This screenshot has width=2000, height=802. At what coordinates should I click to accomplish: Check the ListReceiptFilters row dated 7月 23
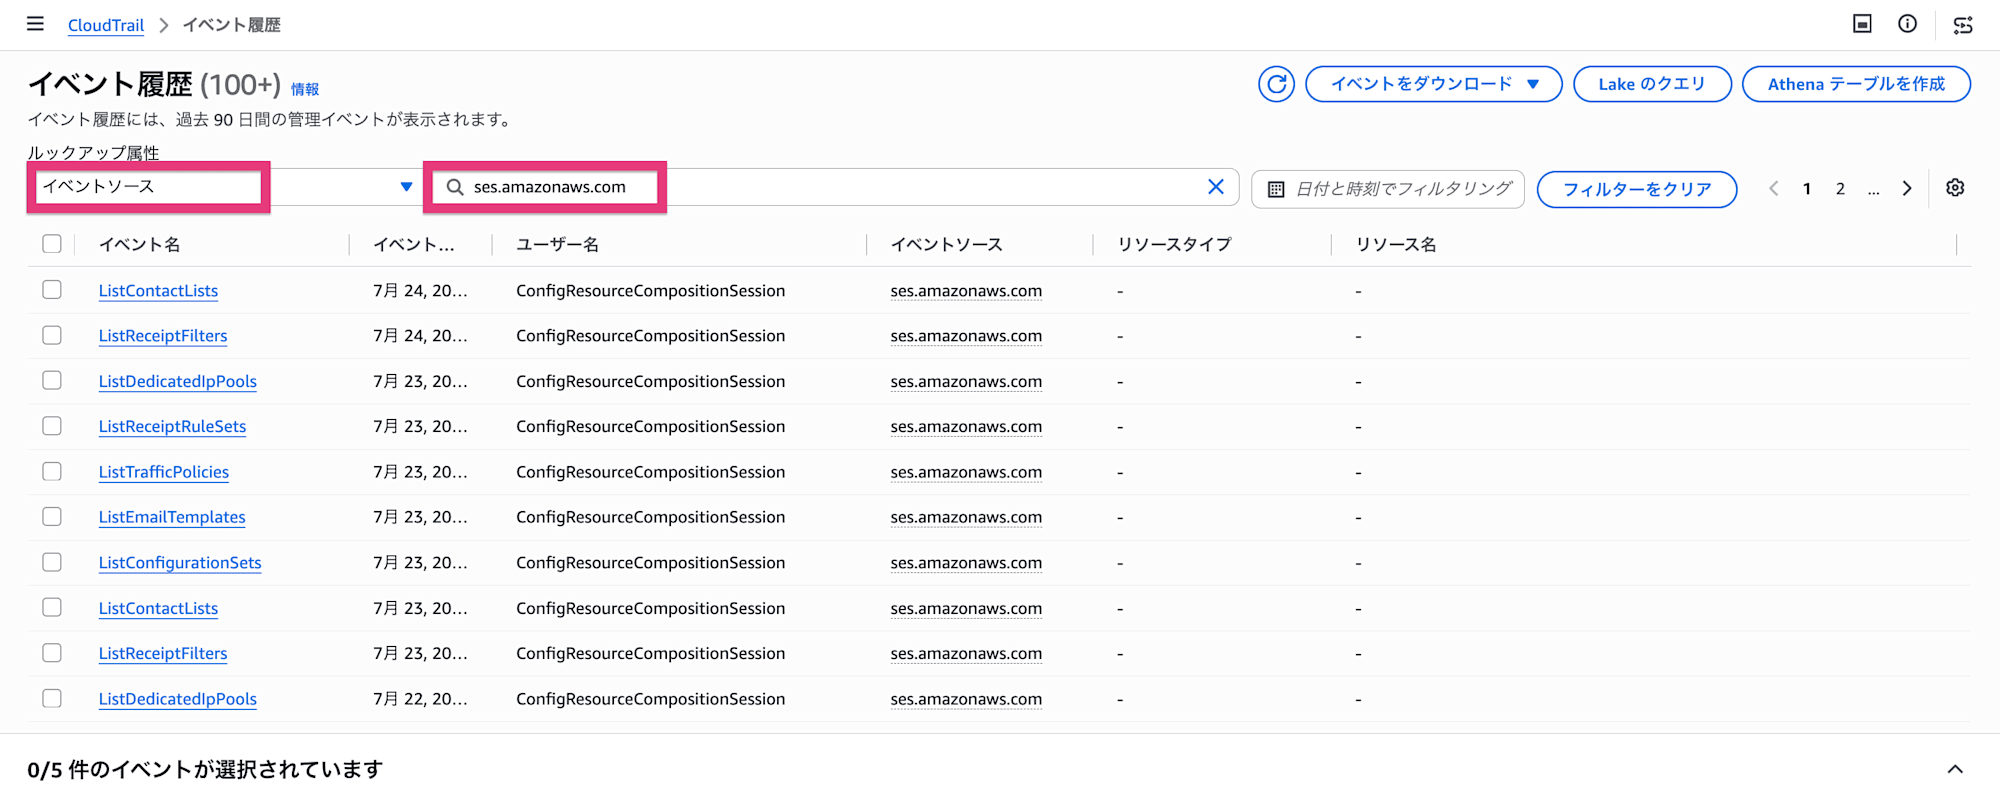pos(52,653)
